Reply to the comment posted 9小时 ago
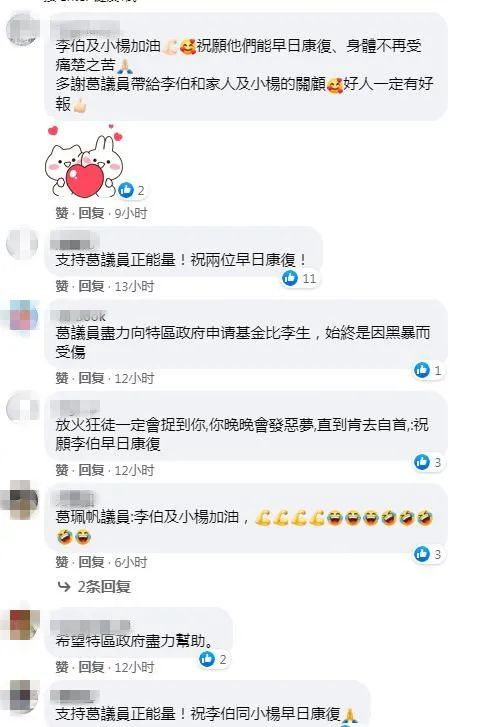This screenshot has width=482, height=727. (x=91, y=213)
